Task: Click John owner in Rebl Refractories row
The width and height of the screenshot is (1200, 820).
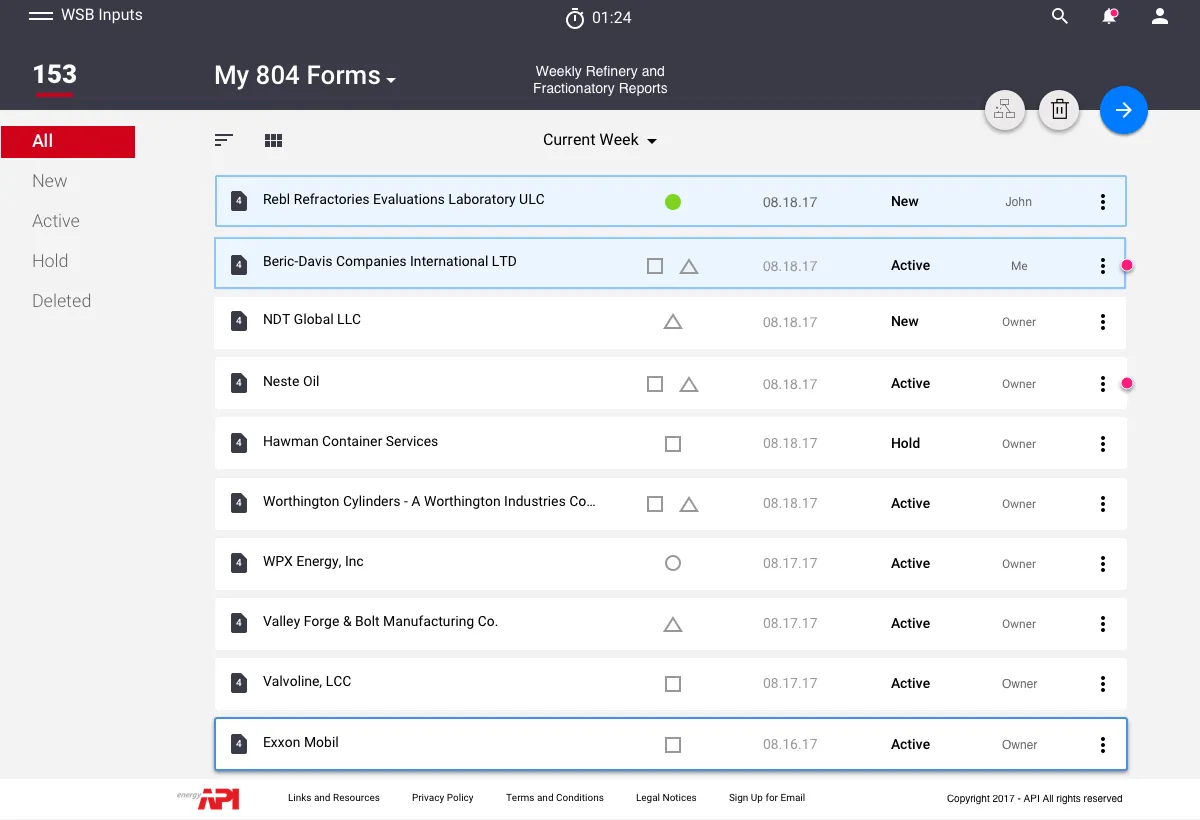Action: [x=1018, y=202]
